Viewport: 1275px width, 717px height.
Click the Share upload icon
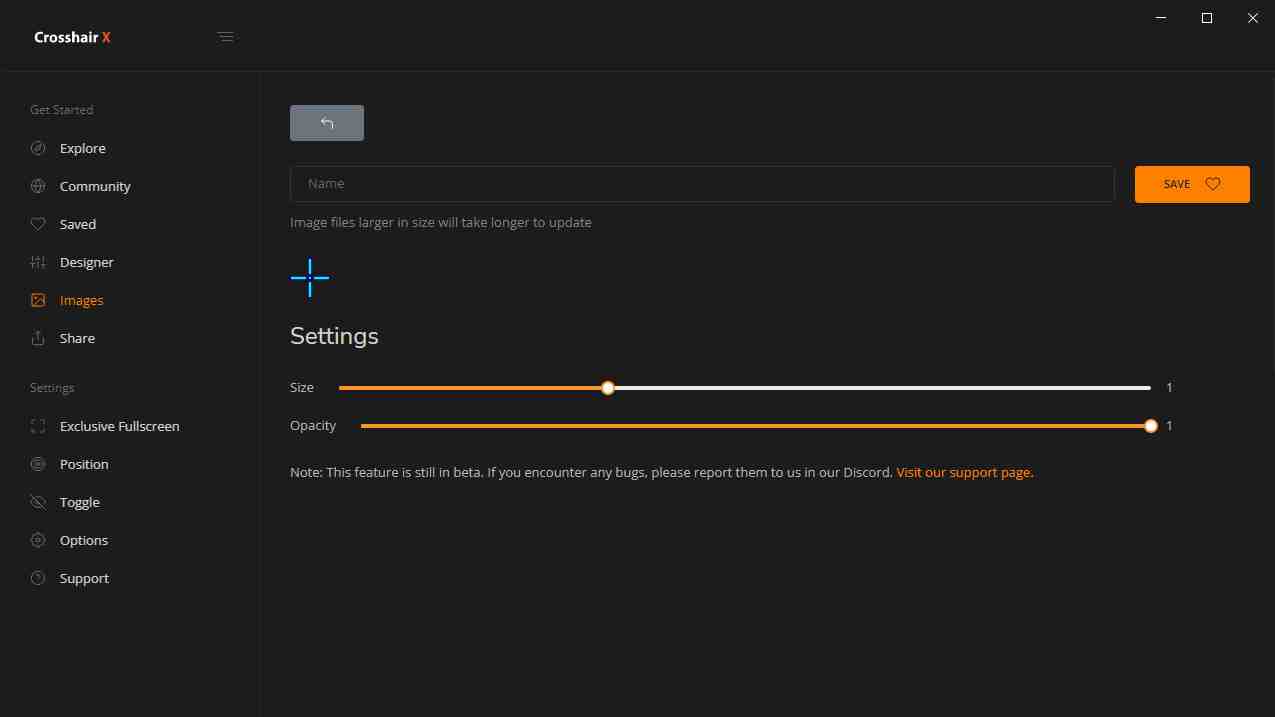tap(38, 338)
